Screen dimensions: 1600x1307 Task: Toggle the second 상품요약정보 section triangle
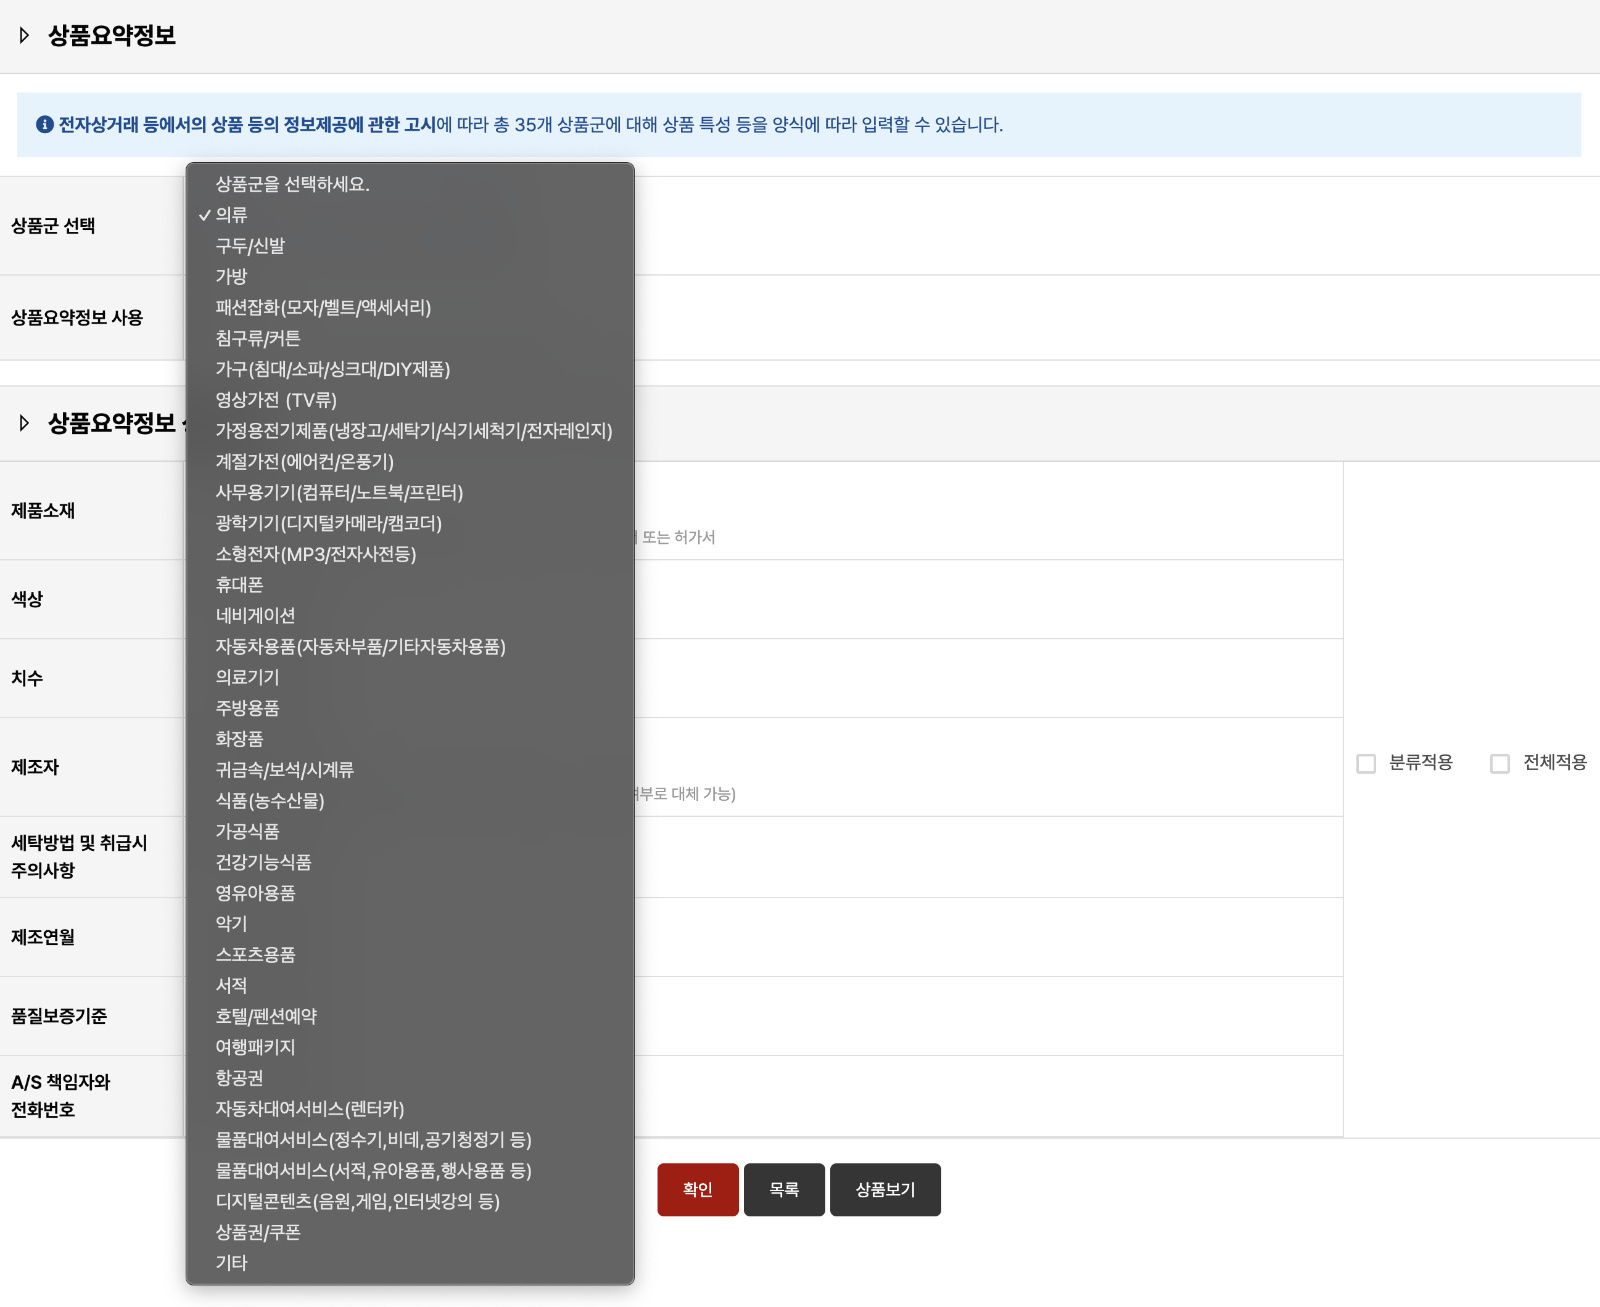tap(24, 423)
